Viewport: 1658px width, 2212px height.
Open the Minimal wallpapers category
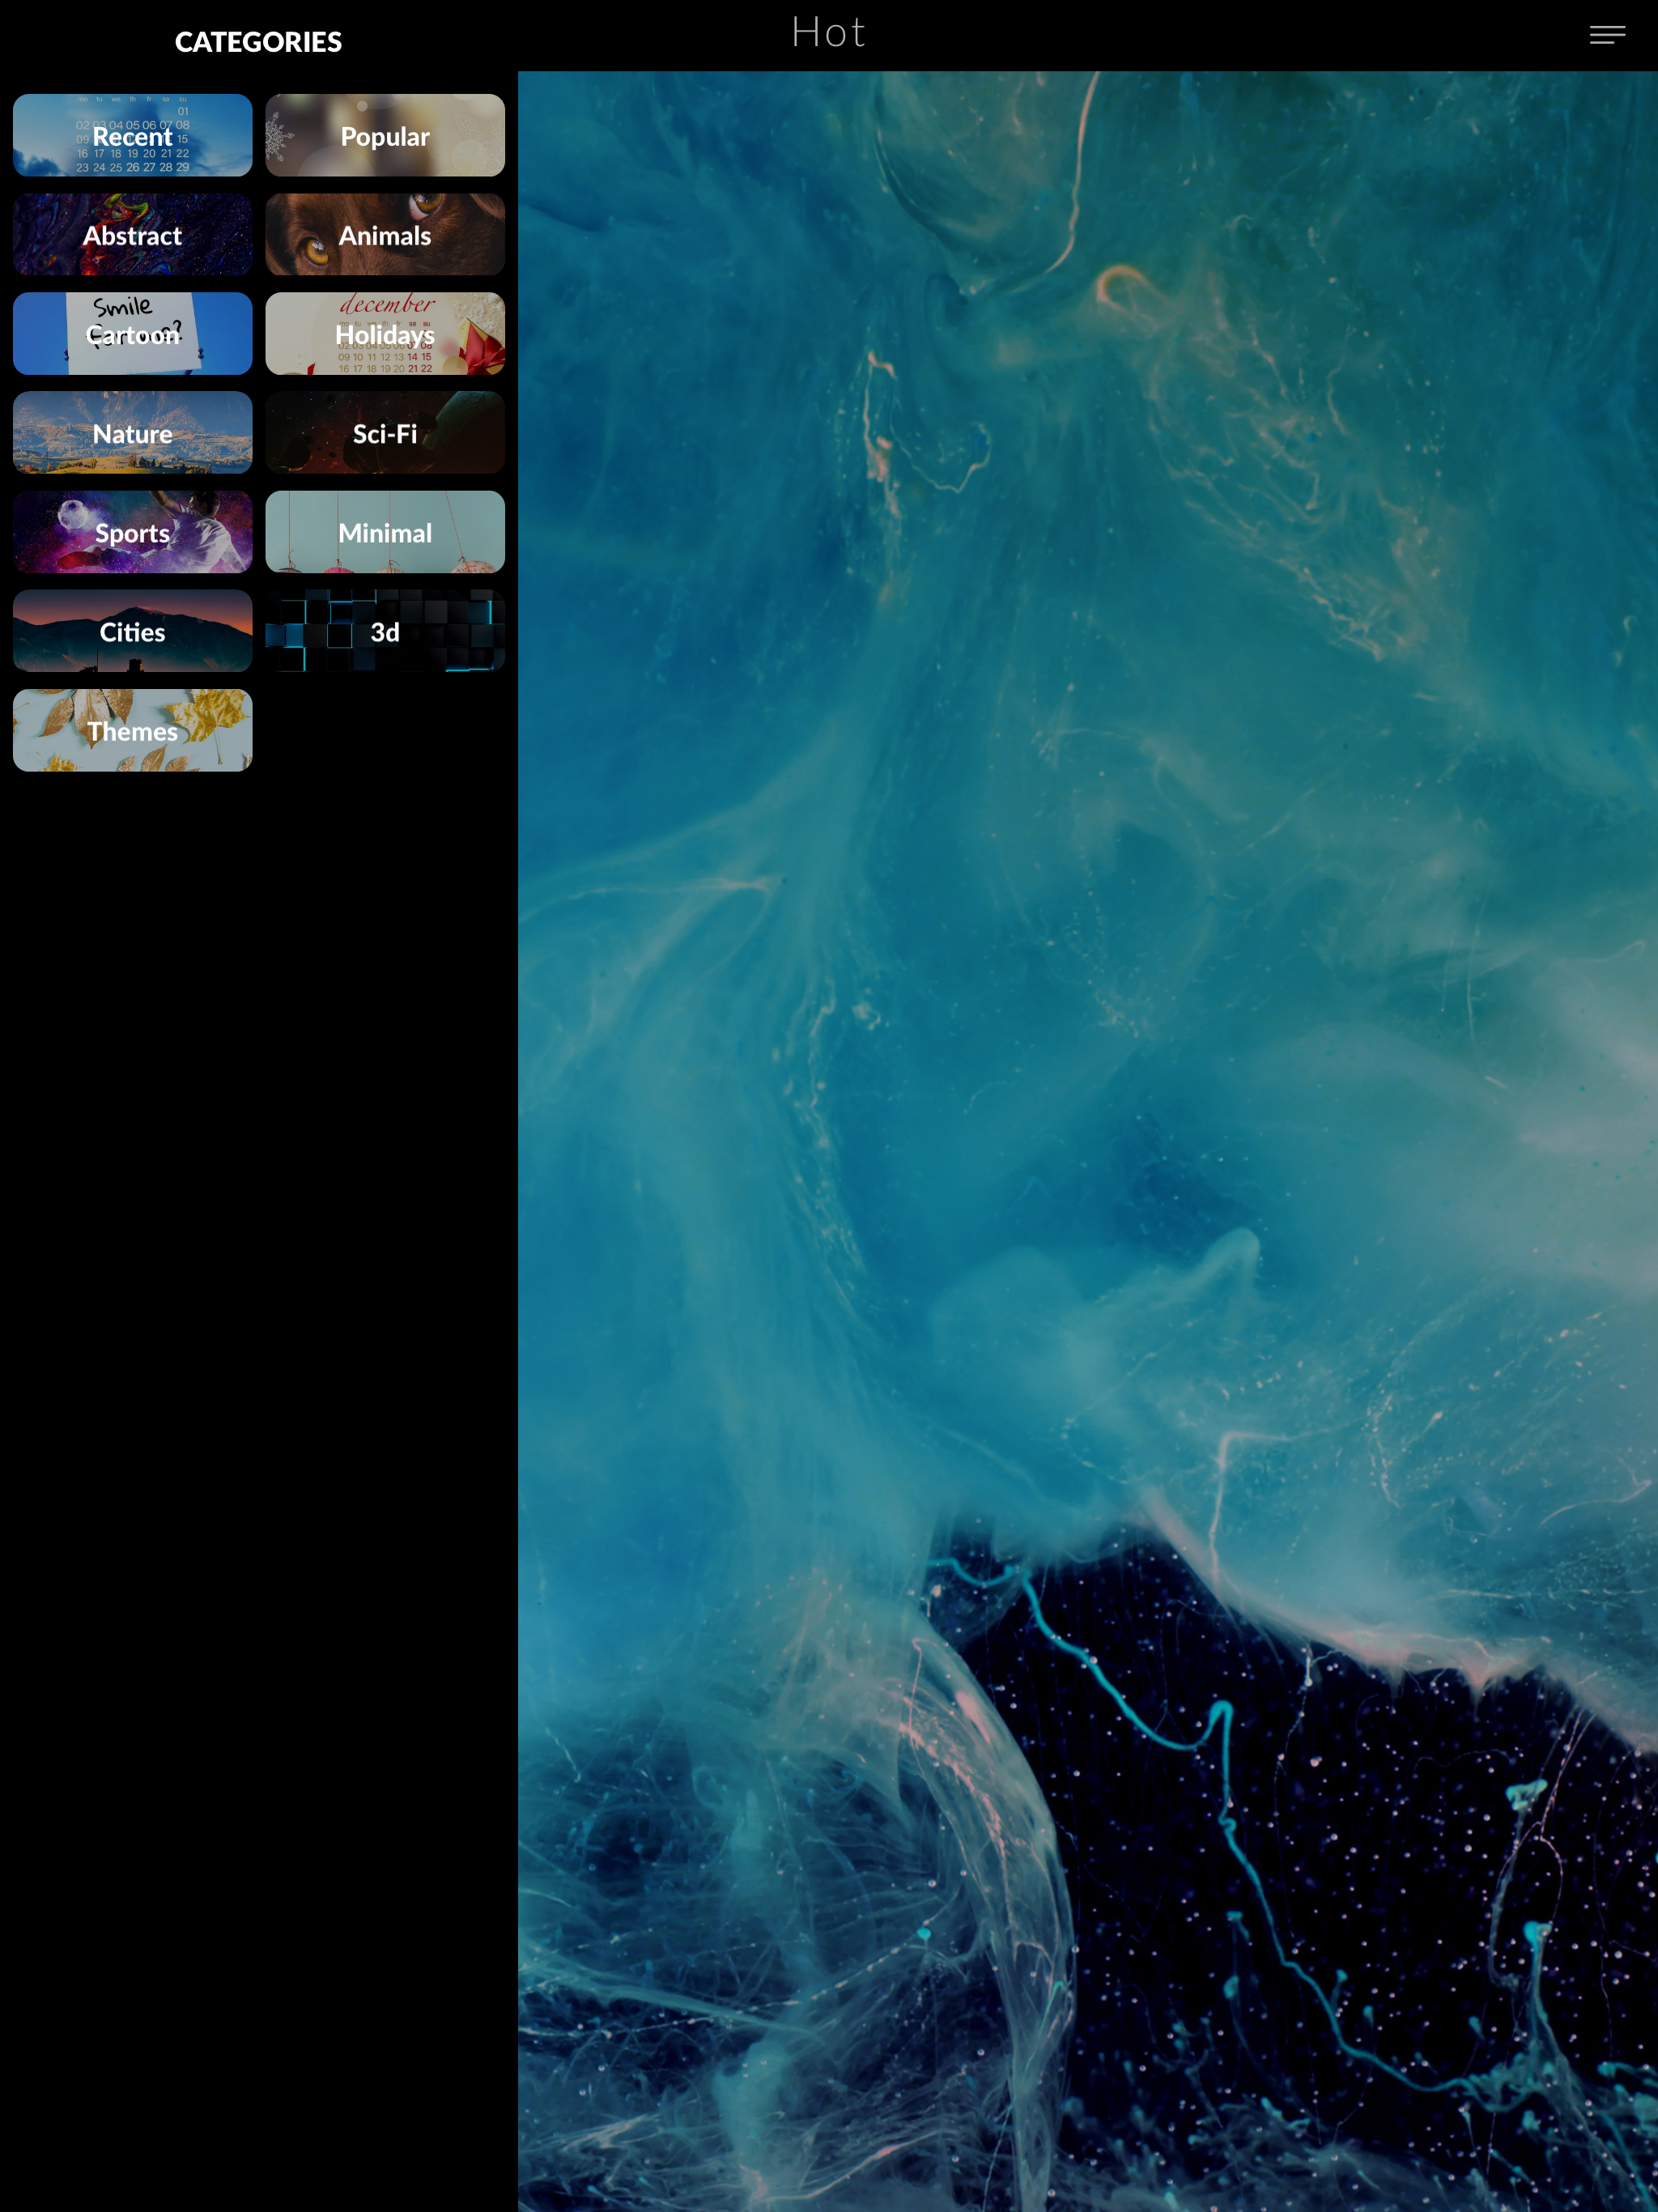[384, 531]
